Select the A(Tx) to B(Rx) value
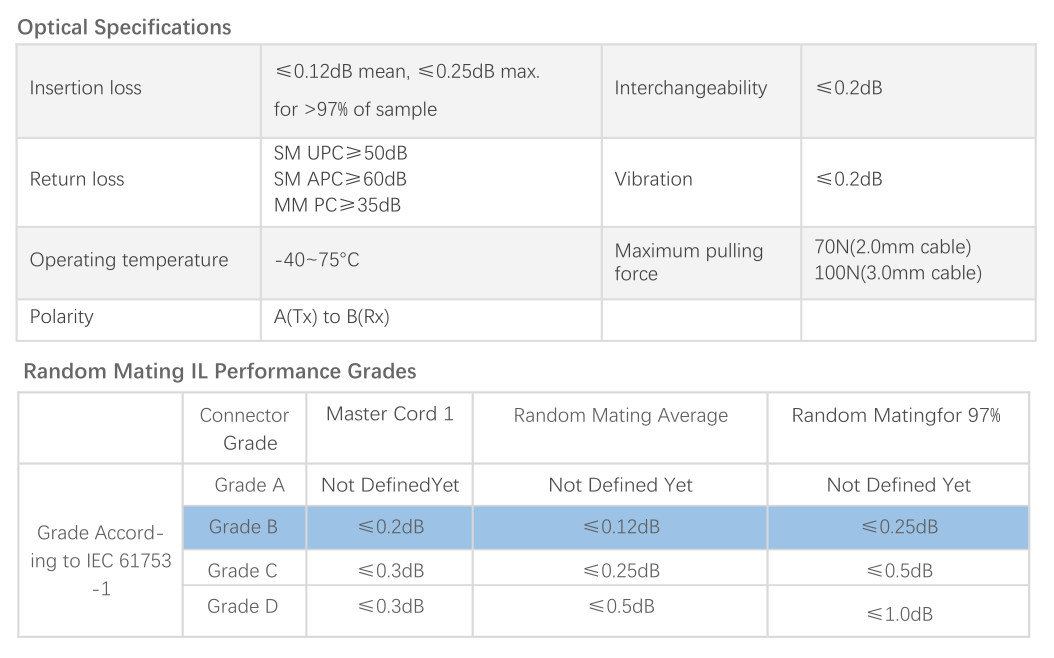The width and height of the screenshot is (1054, 658). (x=332, y=317)
